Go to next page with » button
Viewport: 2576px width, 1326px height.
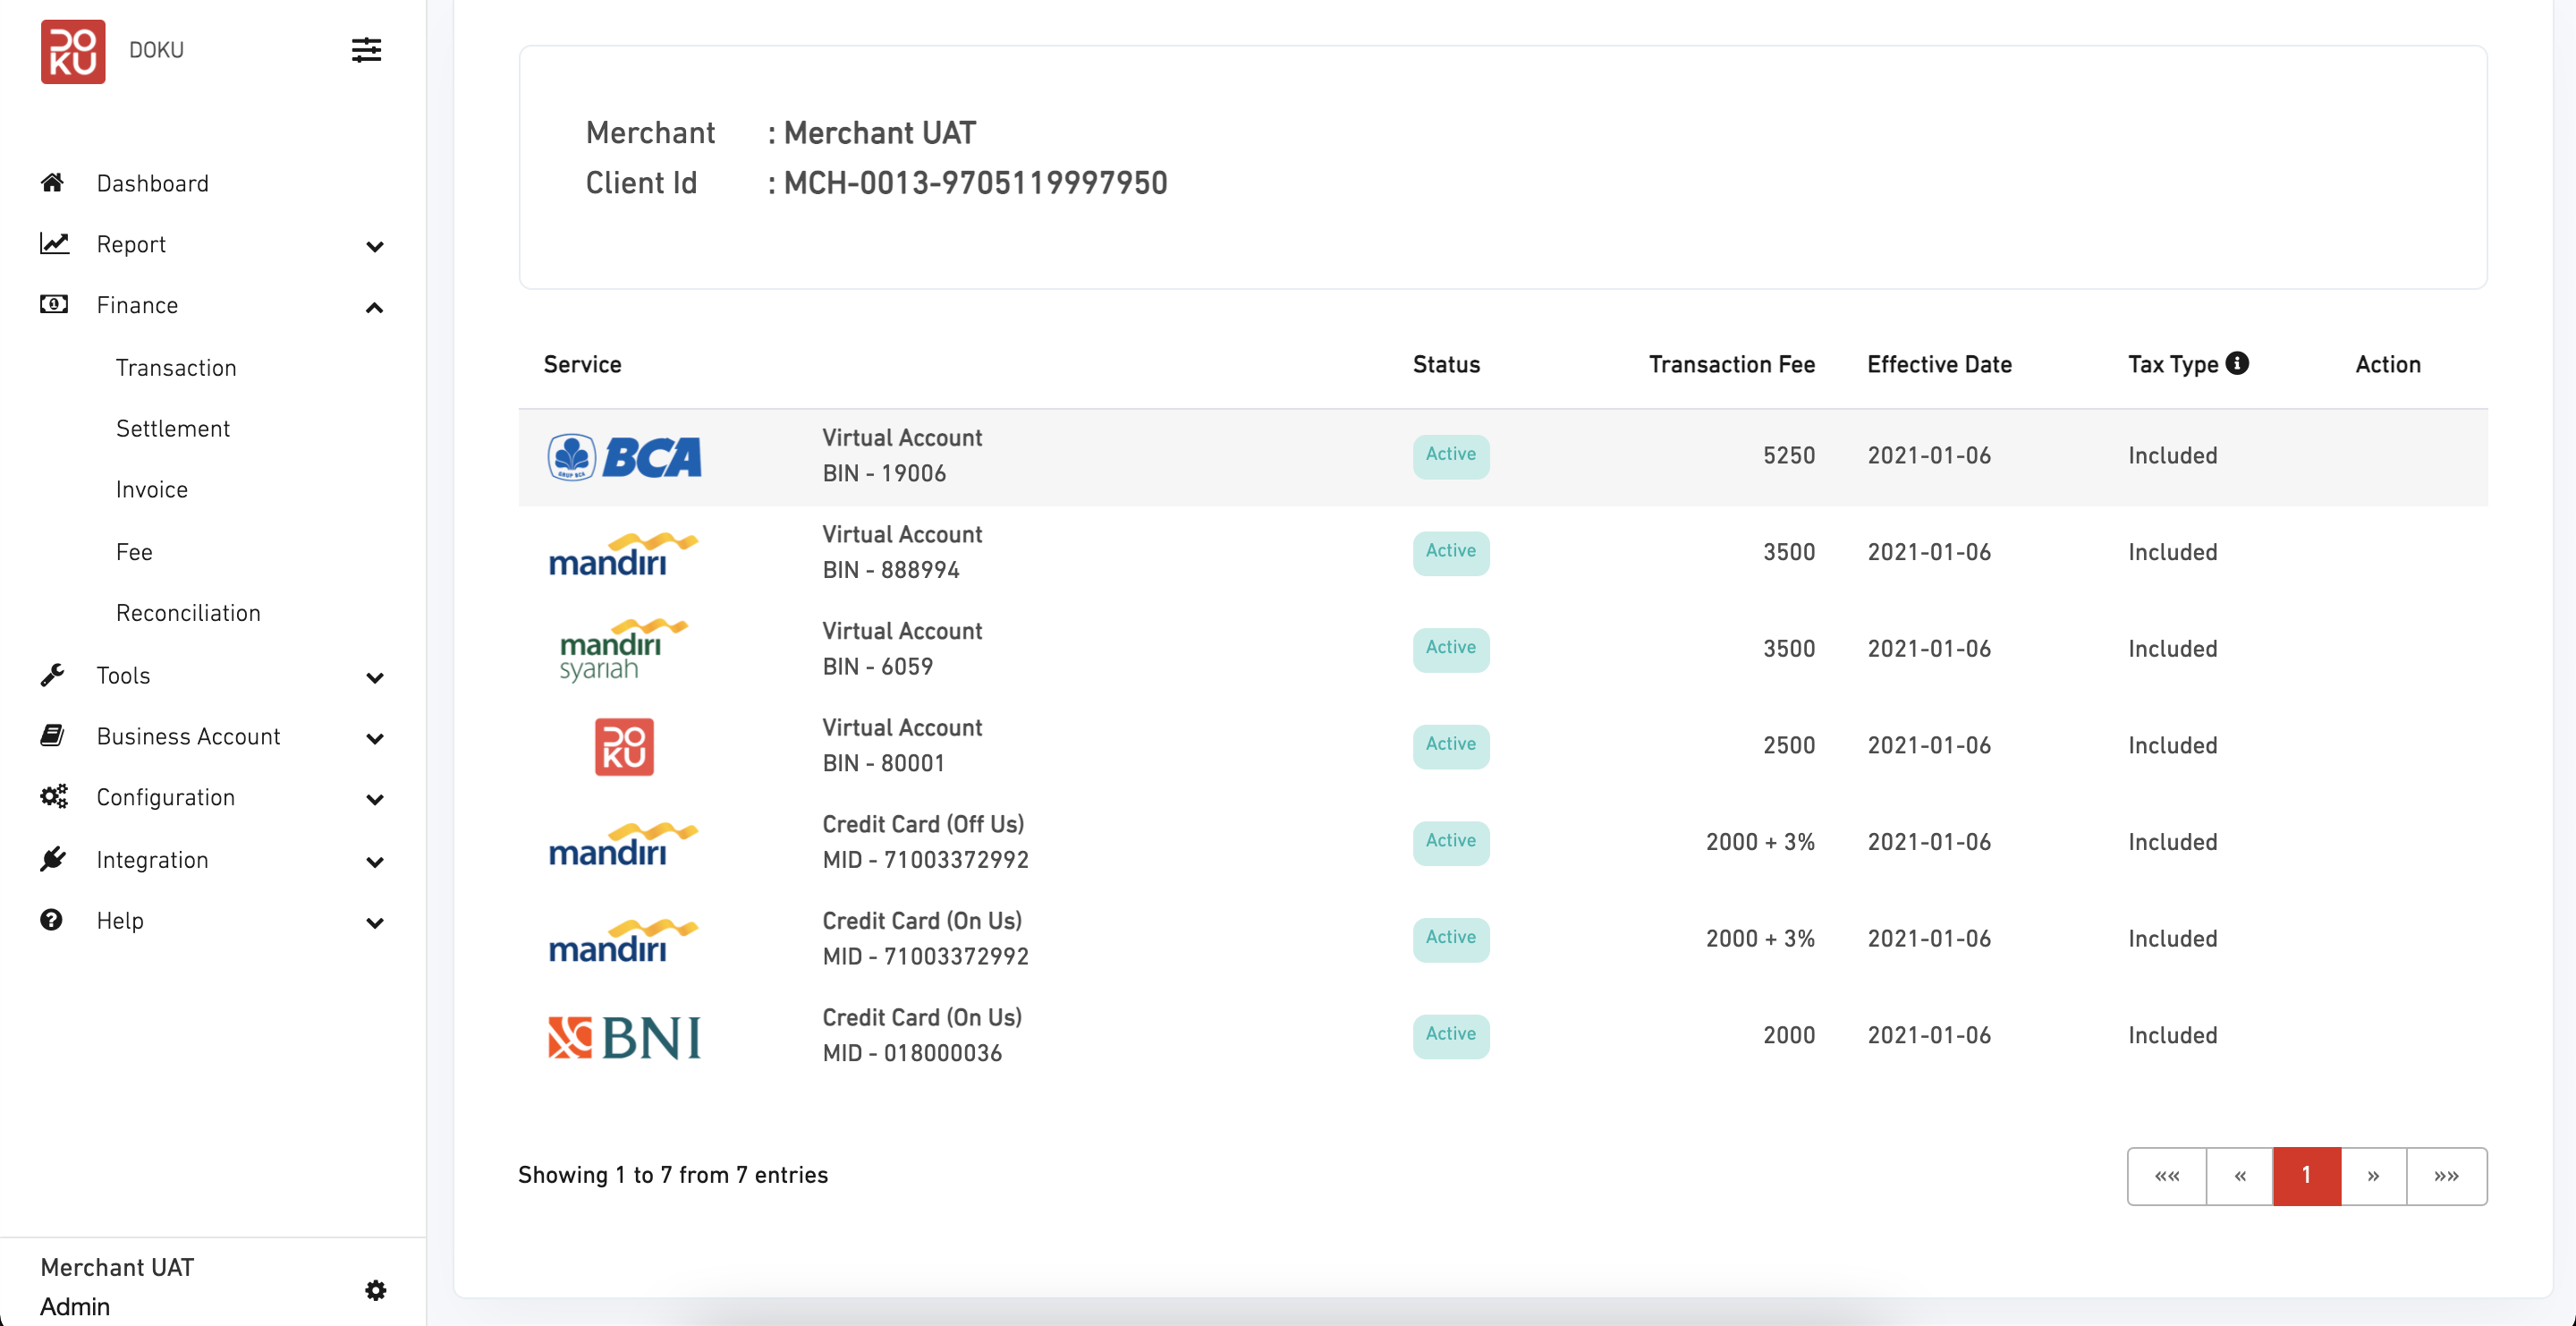point(2373,1176)
